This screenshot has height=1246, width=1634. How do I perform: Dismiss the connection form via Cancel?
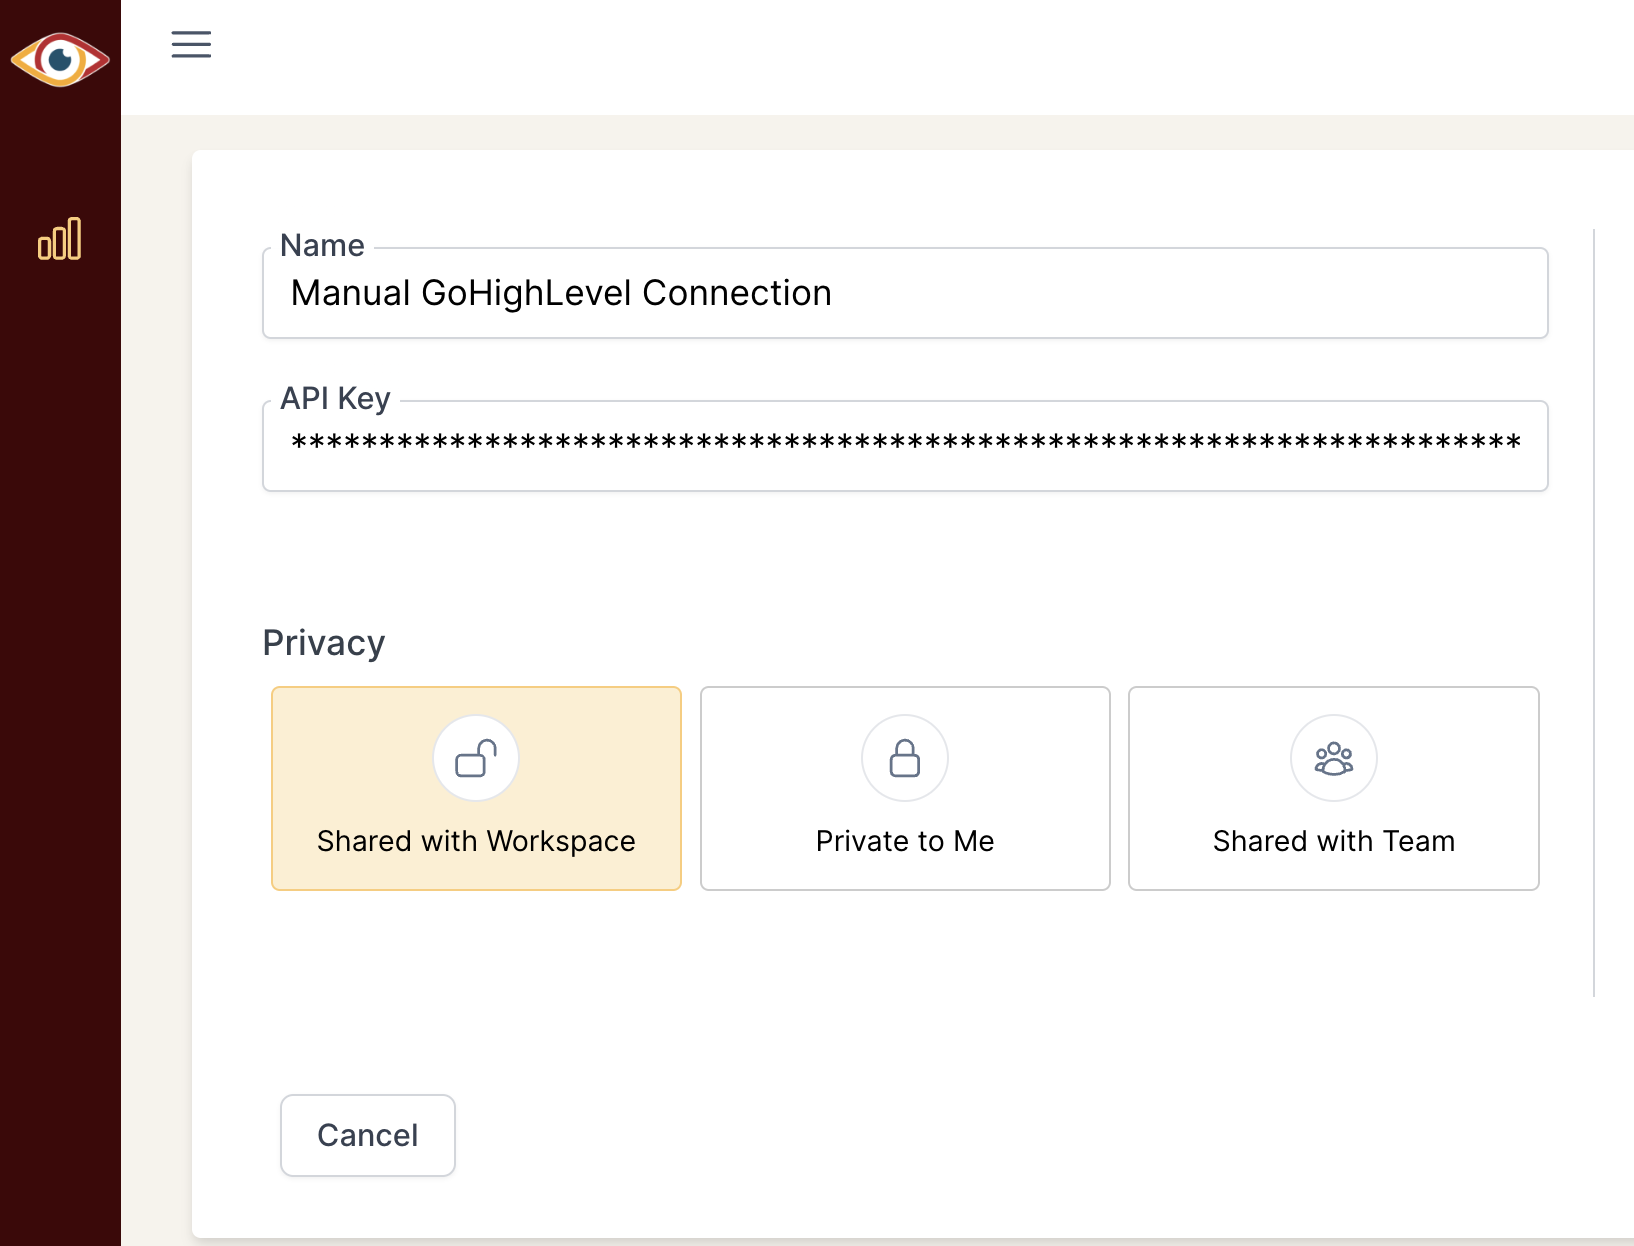(x=367, y=1135)
